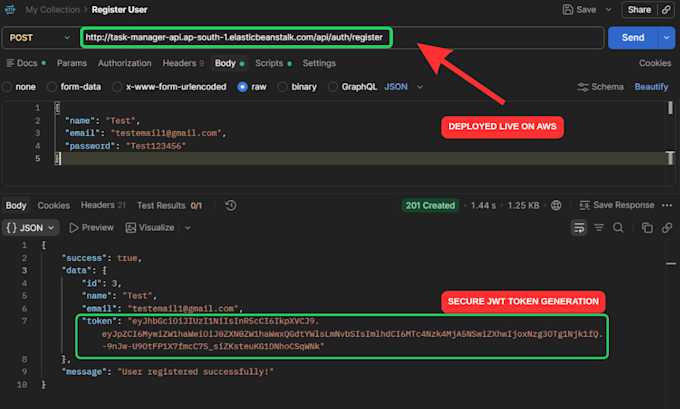680x409 pixels.
Task: Open the response Headers 21 tab
Action: click(103, 205)
